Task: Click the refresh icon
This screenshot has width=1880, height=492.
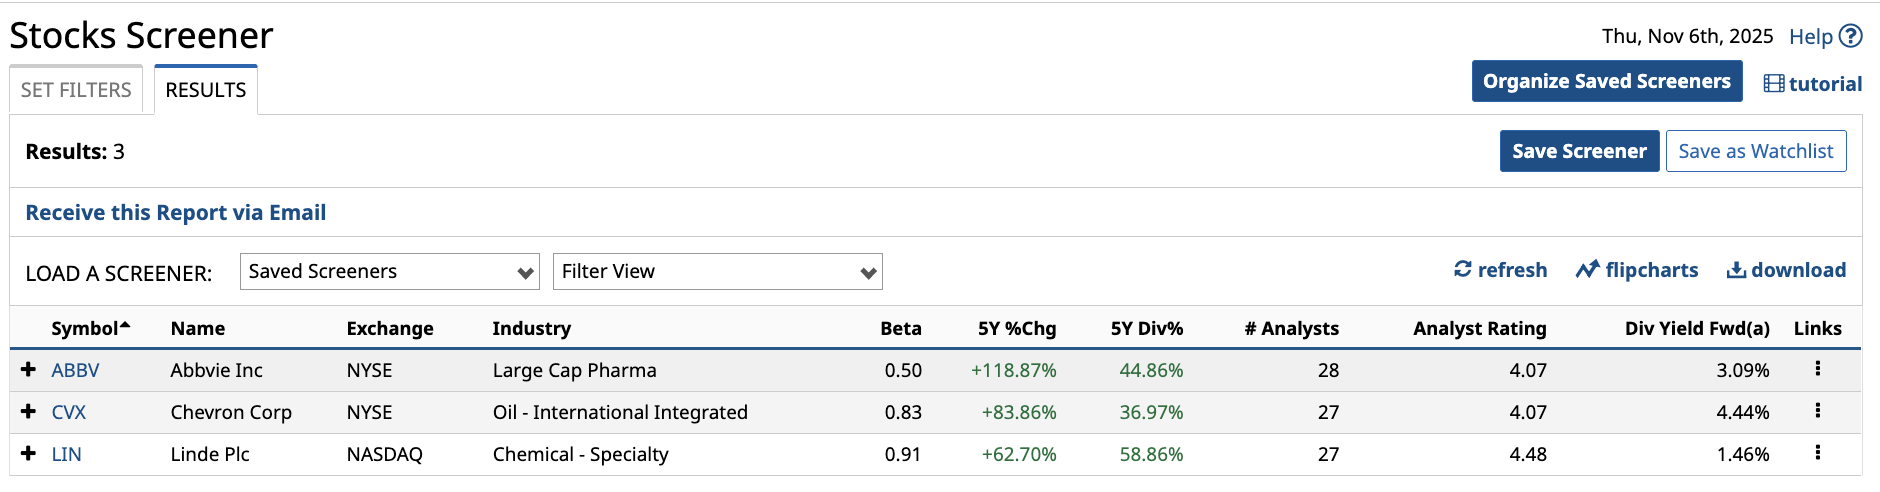Action: coord(1463,270)
